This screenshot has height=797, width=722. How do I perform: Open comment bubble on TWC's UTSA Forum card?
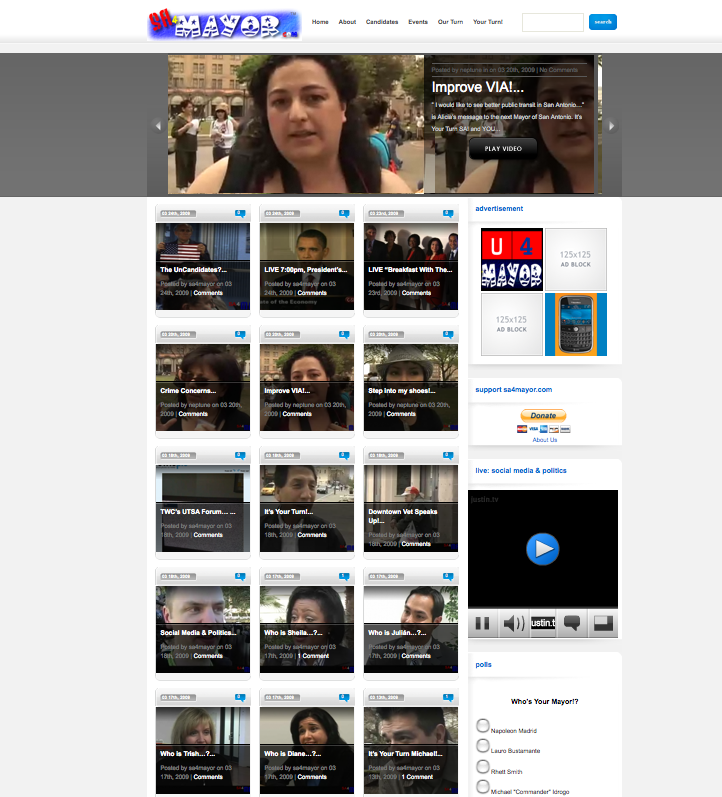pos(240,455)
